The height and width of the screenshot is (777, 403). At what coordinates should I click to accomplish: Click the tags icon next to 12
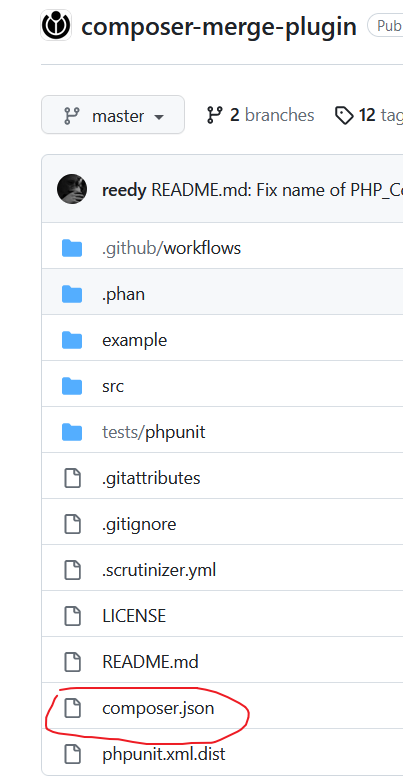point(344,115)
